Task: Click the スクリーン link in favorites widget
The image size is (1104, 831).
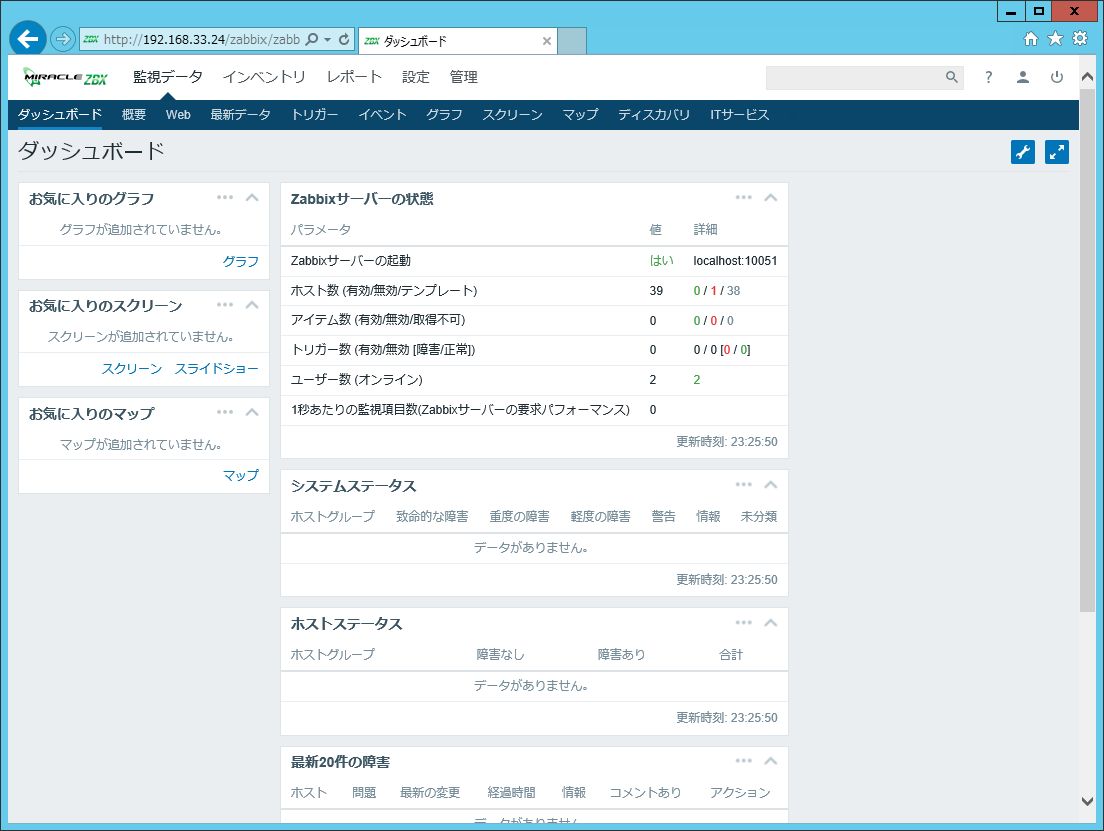Action: click(x=132, y=368)
